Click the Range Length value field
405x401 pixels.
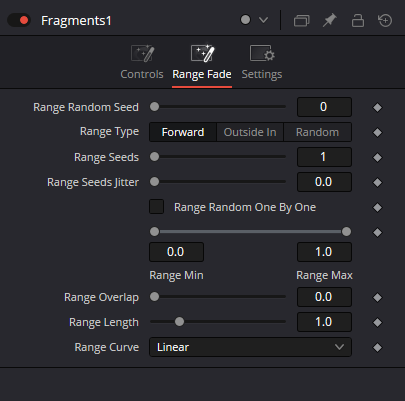tap(324, 322)
